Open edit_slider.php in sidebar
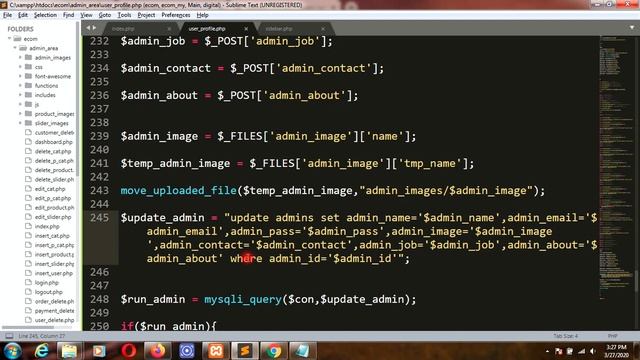Image resolution: width=640 pixels, height=360 pixels. (53, 217)
